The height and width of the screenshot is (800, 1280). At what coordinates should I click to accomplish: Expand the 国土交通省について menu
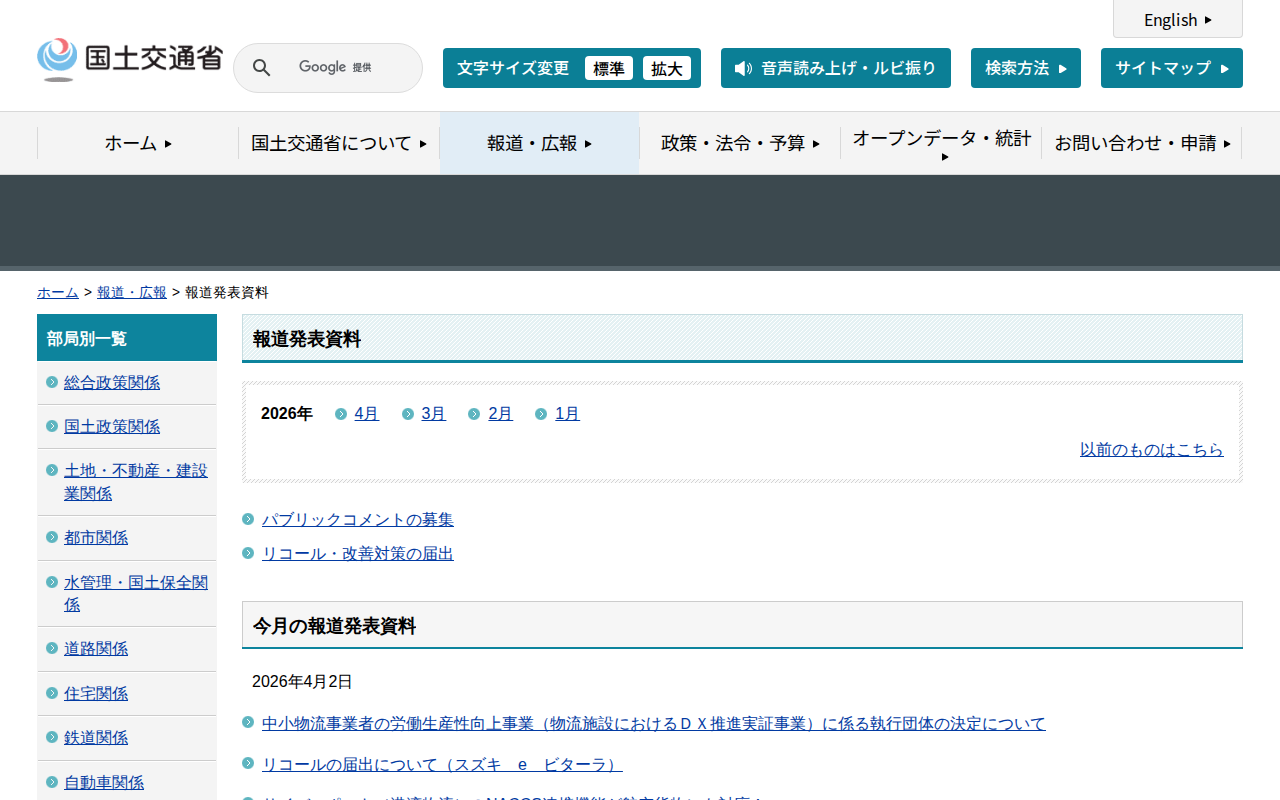tap(339, 143)
